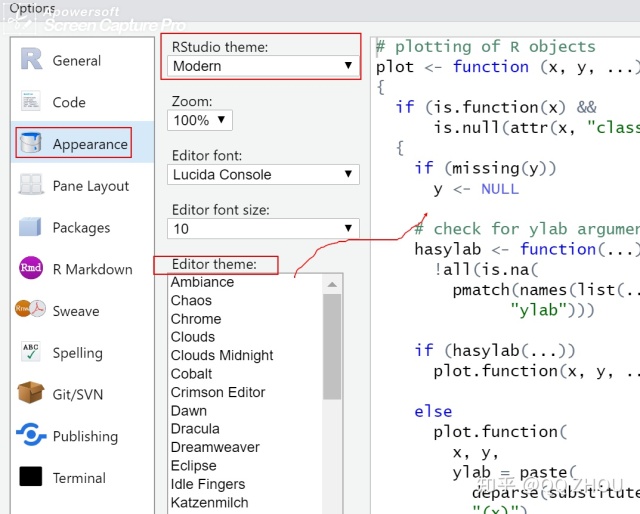Select the Appearance options section
This screenshot has height=514, width=640.
tap(82, 143)
